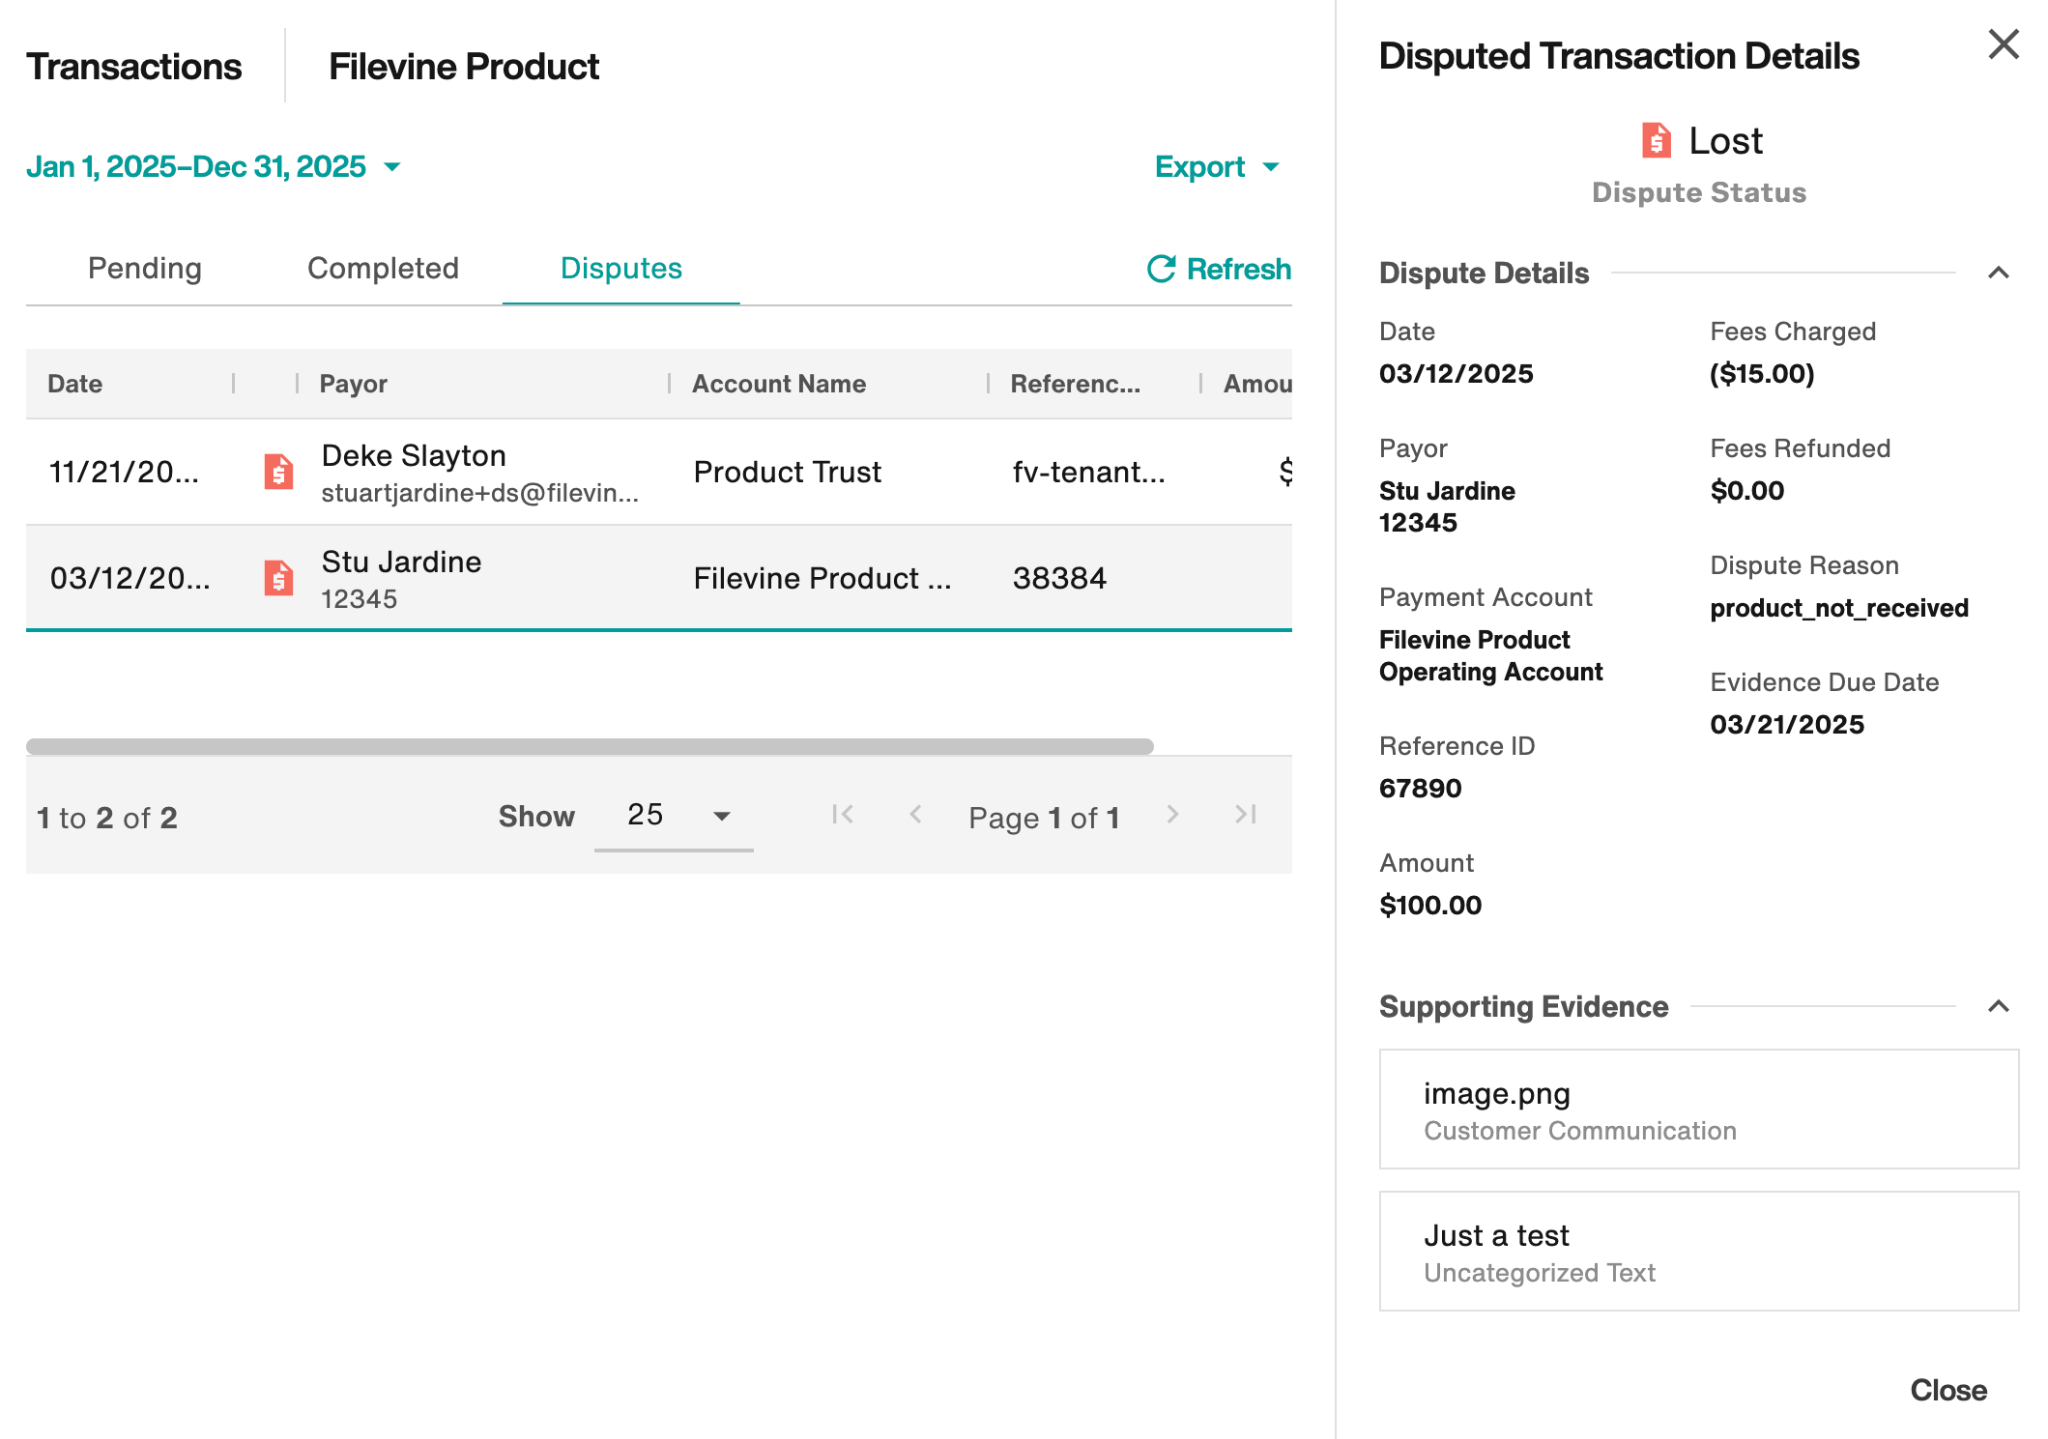
Task: Click the 1 to 2 of 2 count
Action: (x=107, y=817)
